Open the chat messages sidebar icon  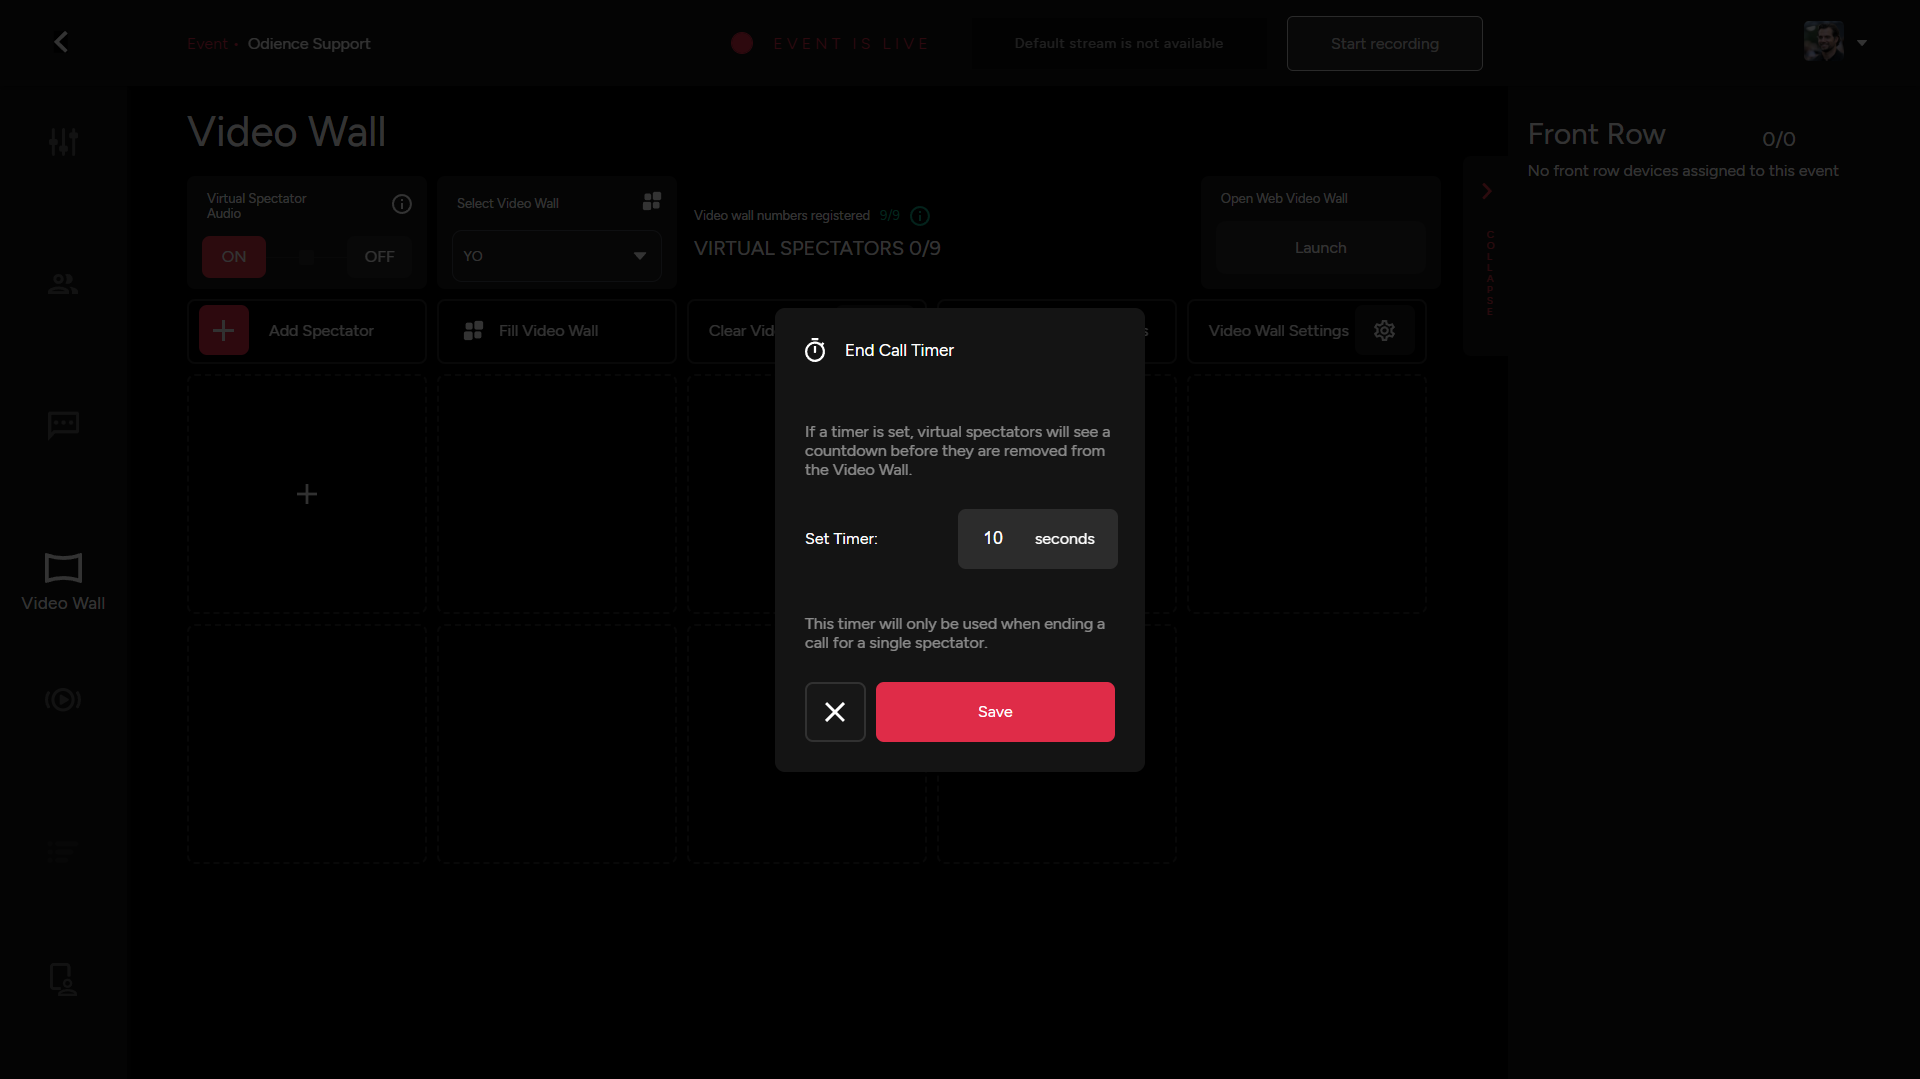pos(63,425)
